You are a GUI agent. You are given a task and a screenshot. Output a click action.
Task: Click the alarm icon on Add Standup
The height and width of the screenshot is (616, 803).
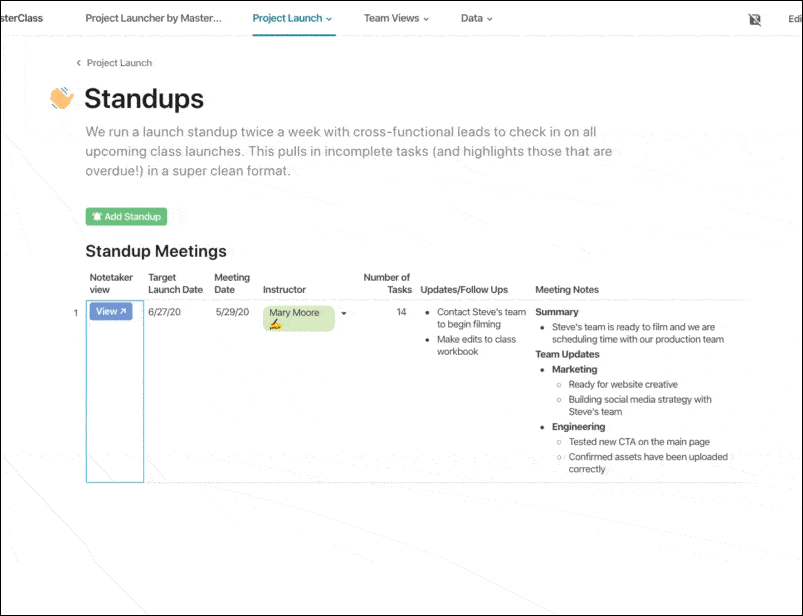[x=97, y=216]
